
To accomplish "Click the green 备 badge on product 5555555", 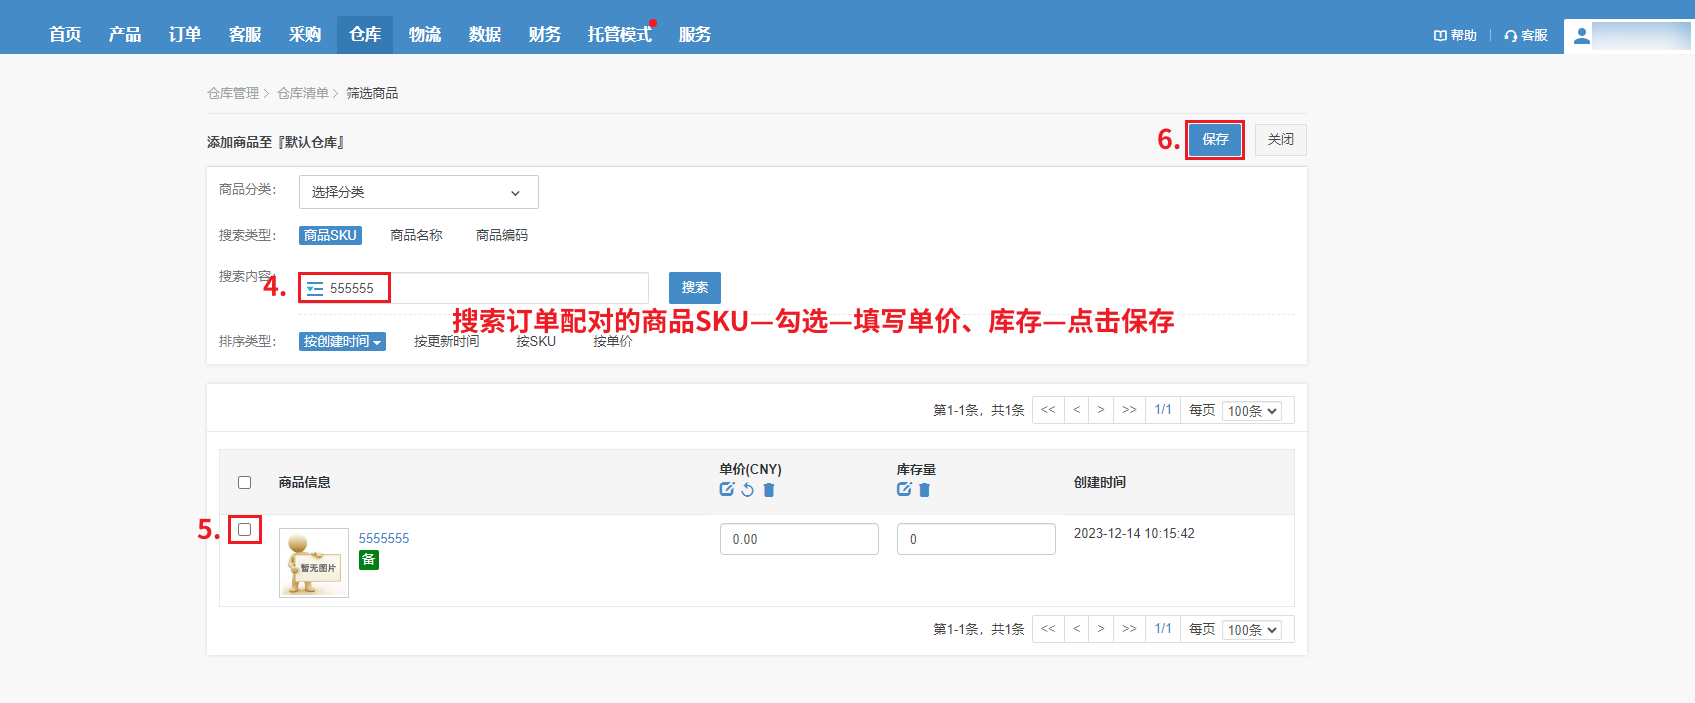I will pos(369,560).
